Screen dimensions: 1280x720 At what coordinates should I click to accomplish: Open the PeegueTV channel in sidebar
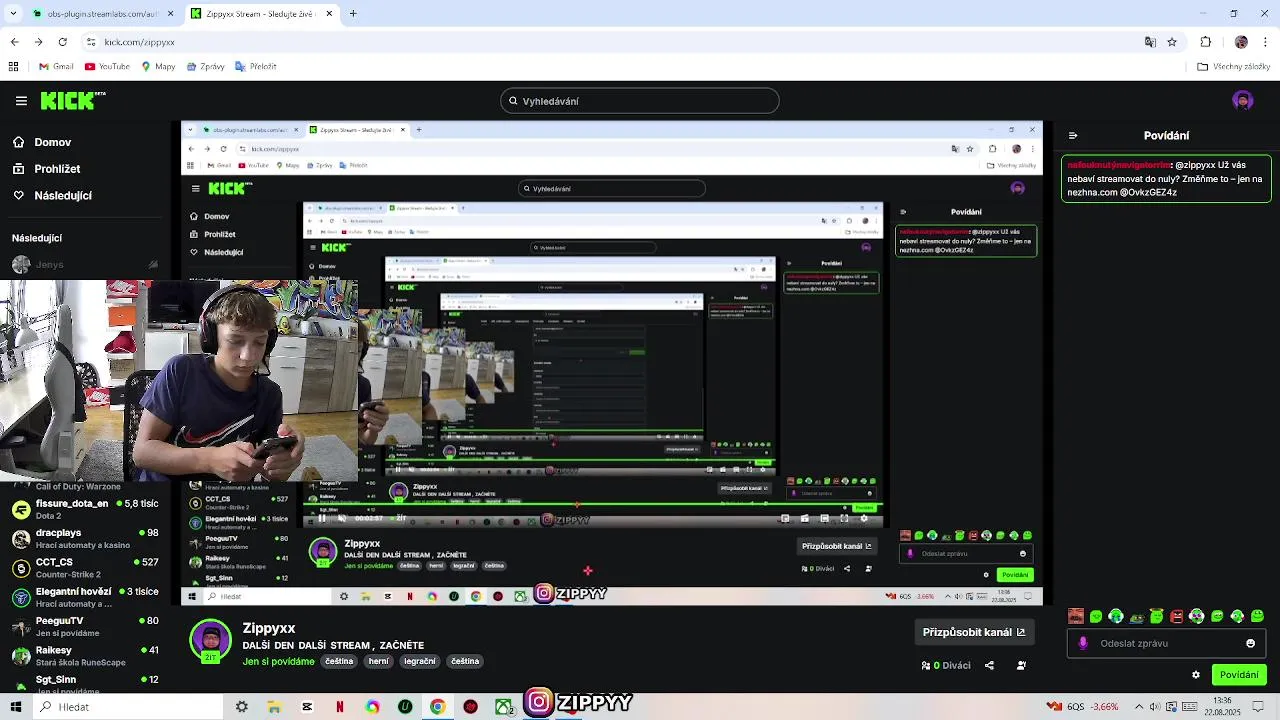[x=85, y=625]
